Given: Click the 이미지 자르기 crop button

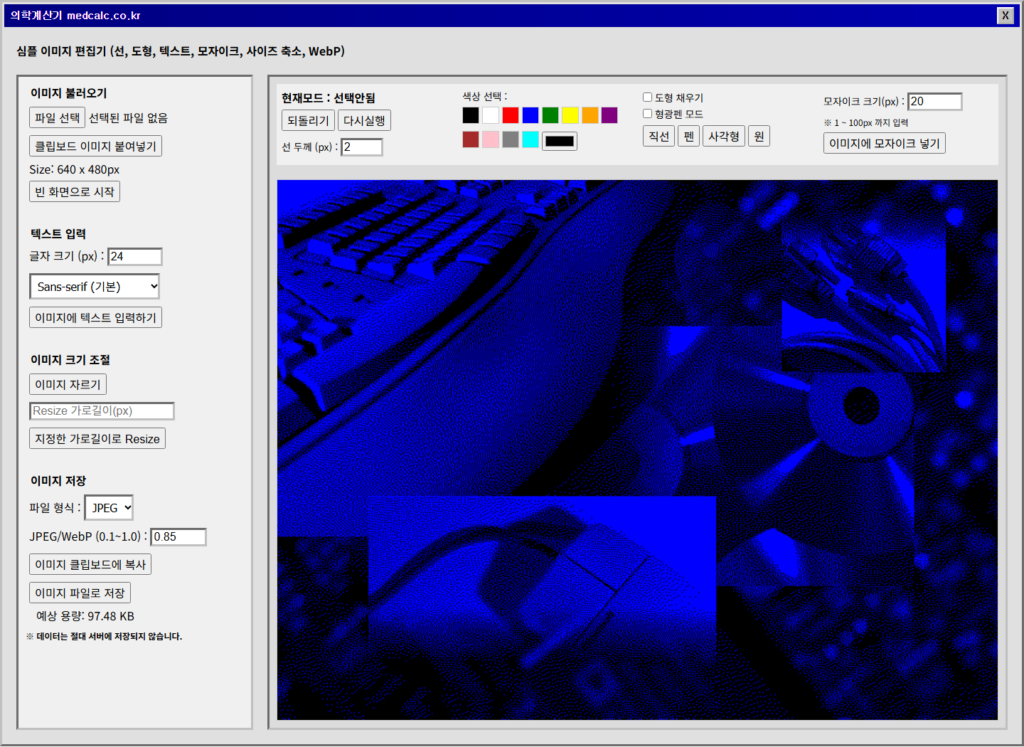Looking at the screenshot, I should coord(68,384).
